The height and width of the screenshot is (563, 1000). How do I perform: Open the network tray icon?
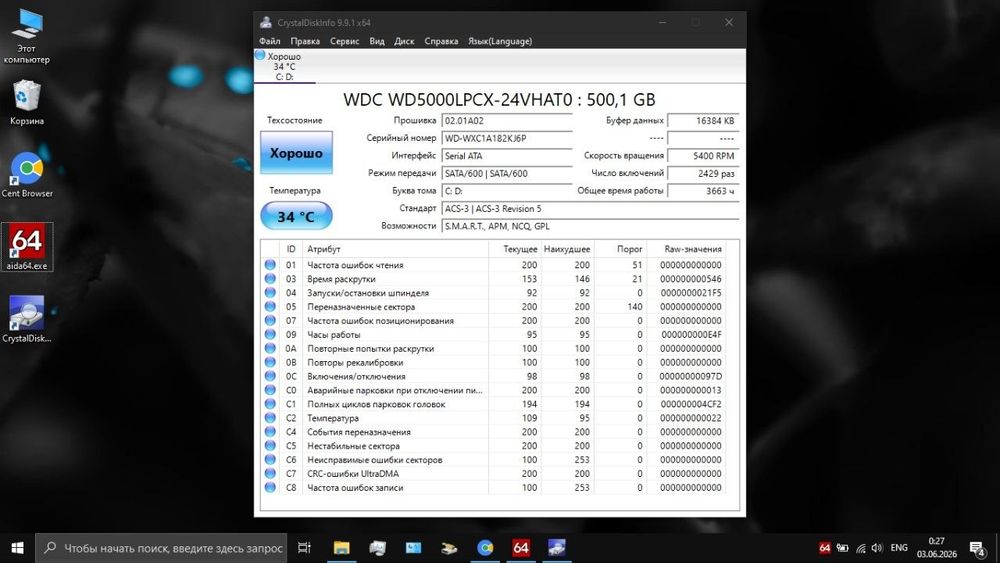click(x=860, y=548)
